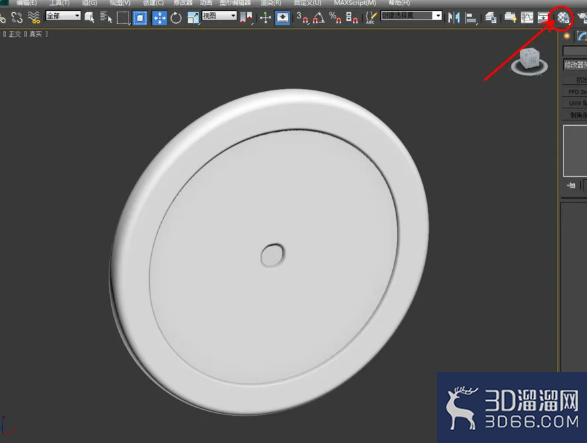This screenshot has width=587, height=443.
Task: Open the Manage Layers icon
Action: [x=490, y=18]
